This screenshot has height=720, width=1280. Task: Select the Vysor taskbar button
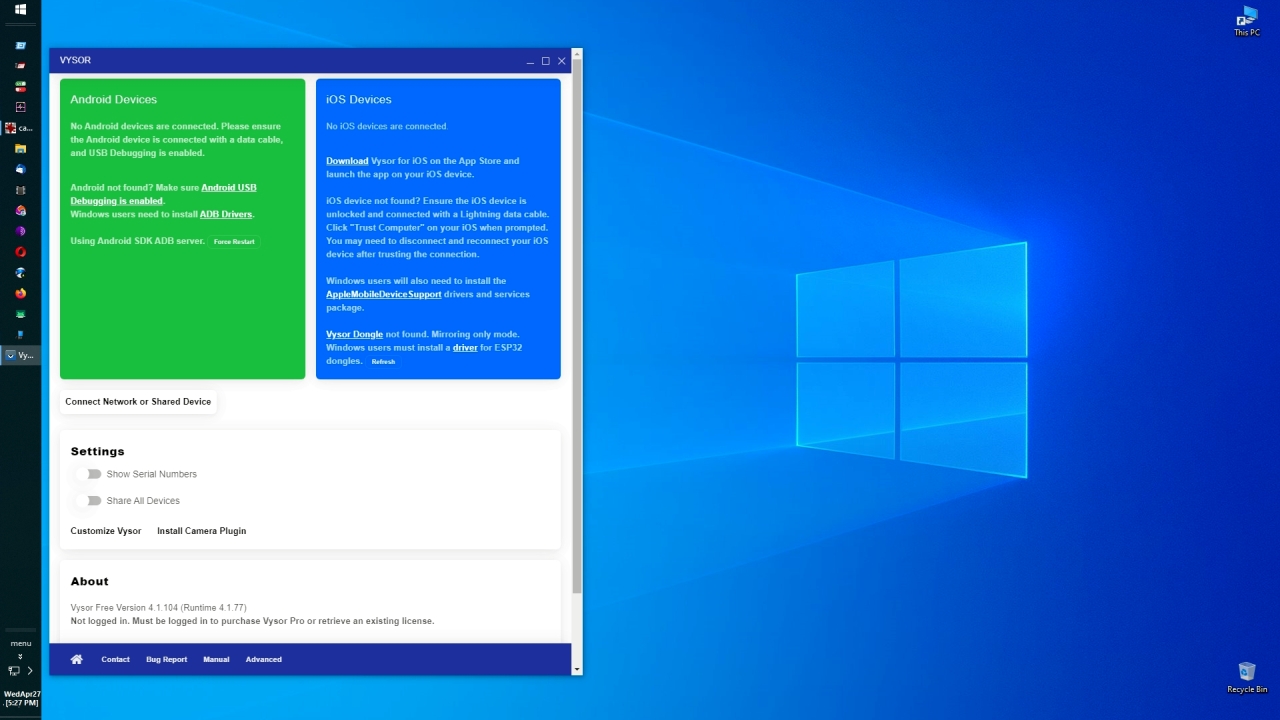pos(20,355)
